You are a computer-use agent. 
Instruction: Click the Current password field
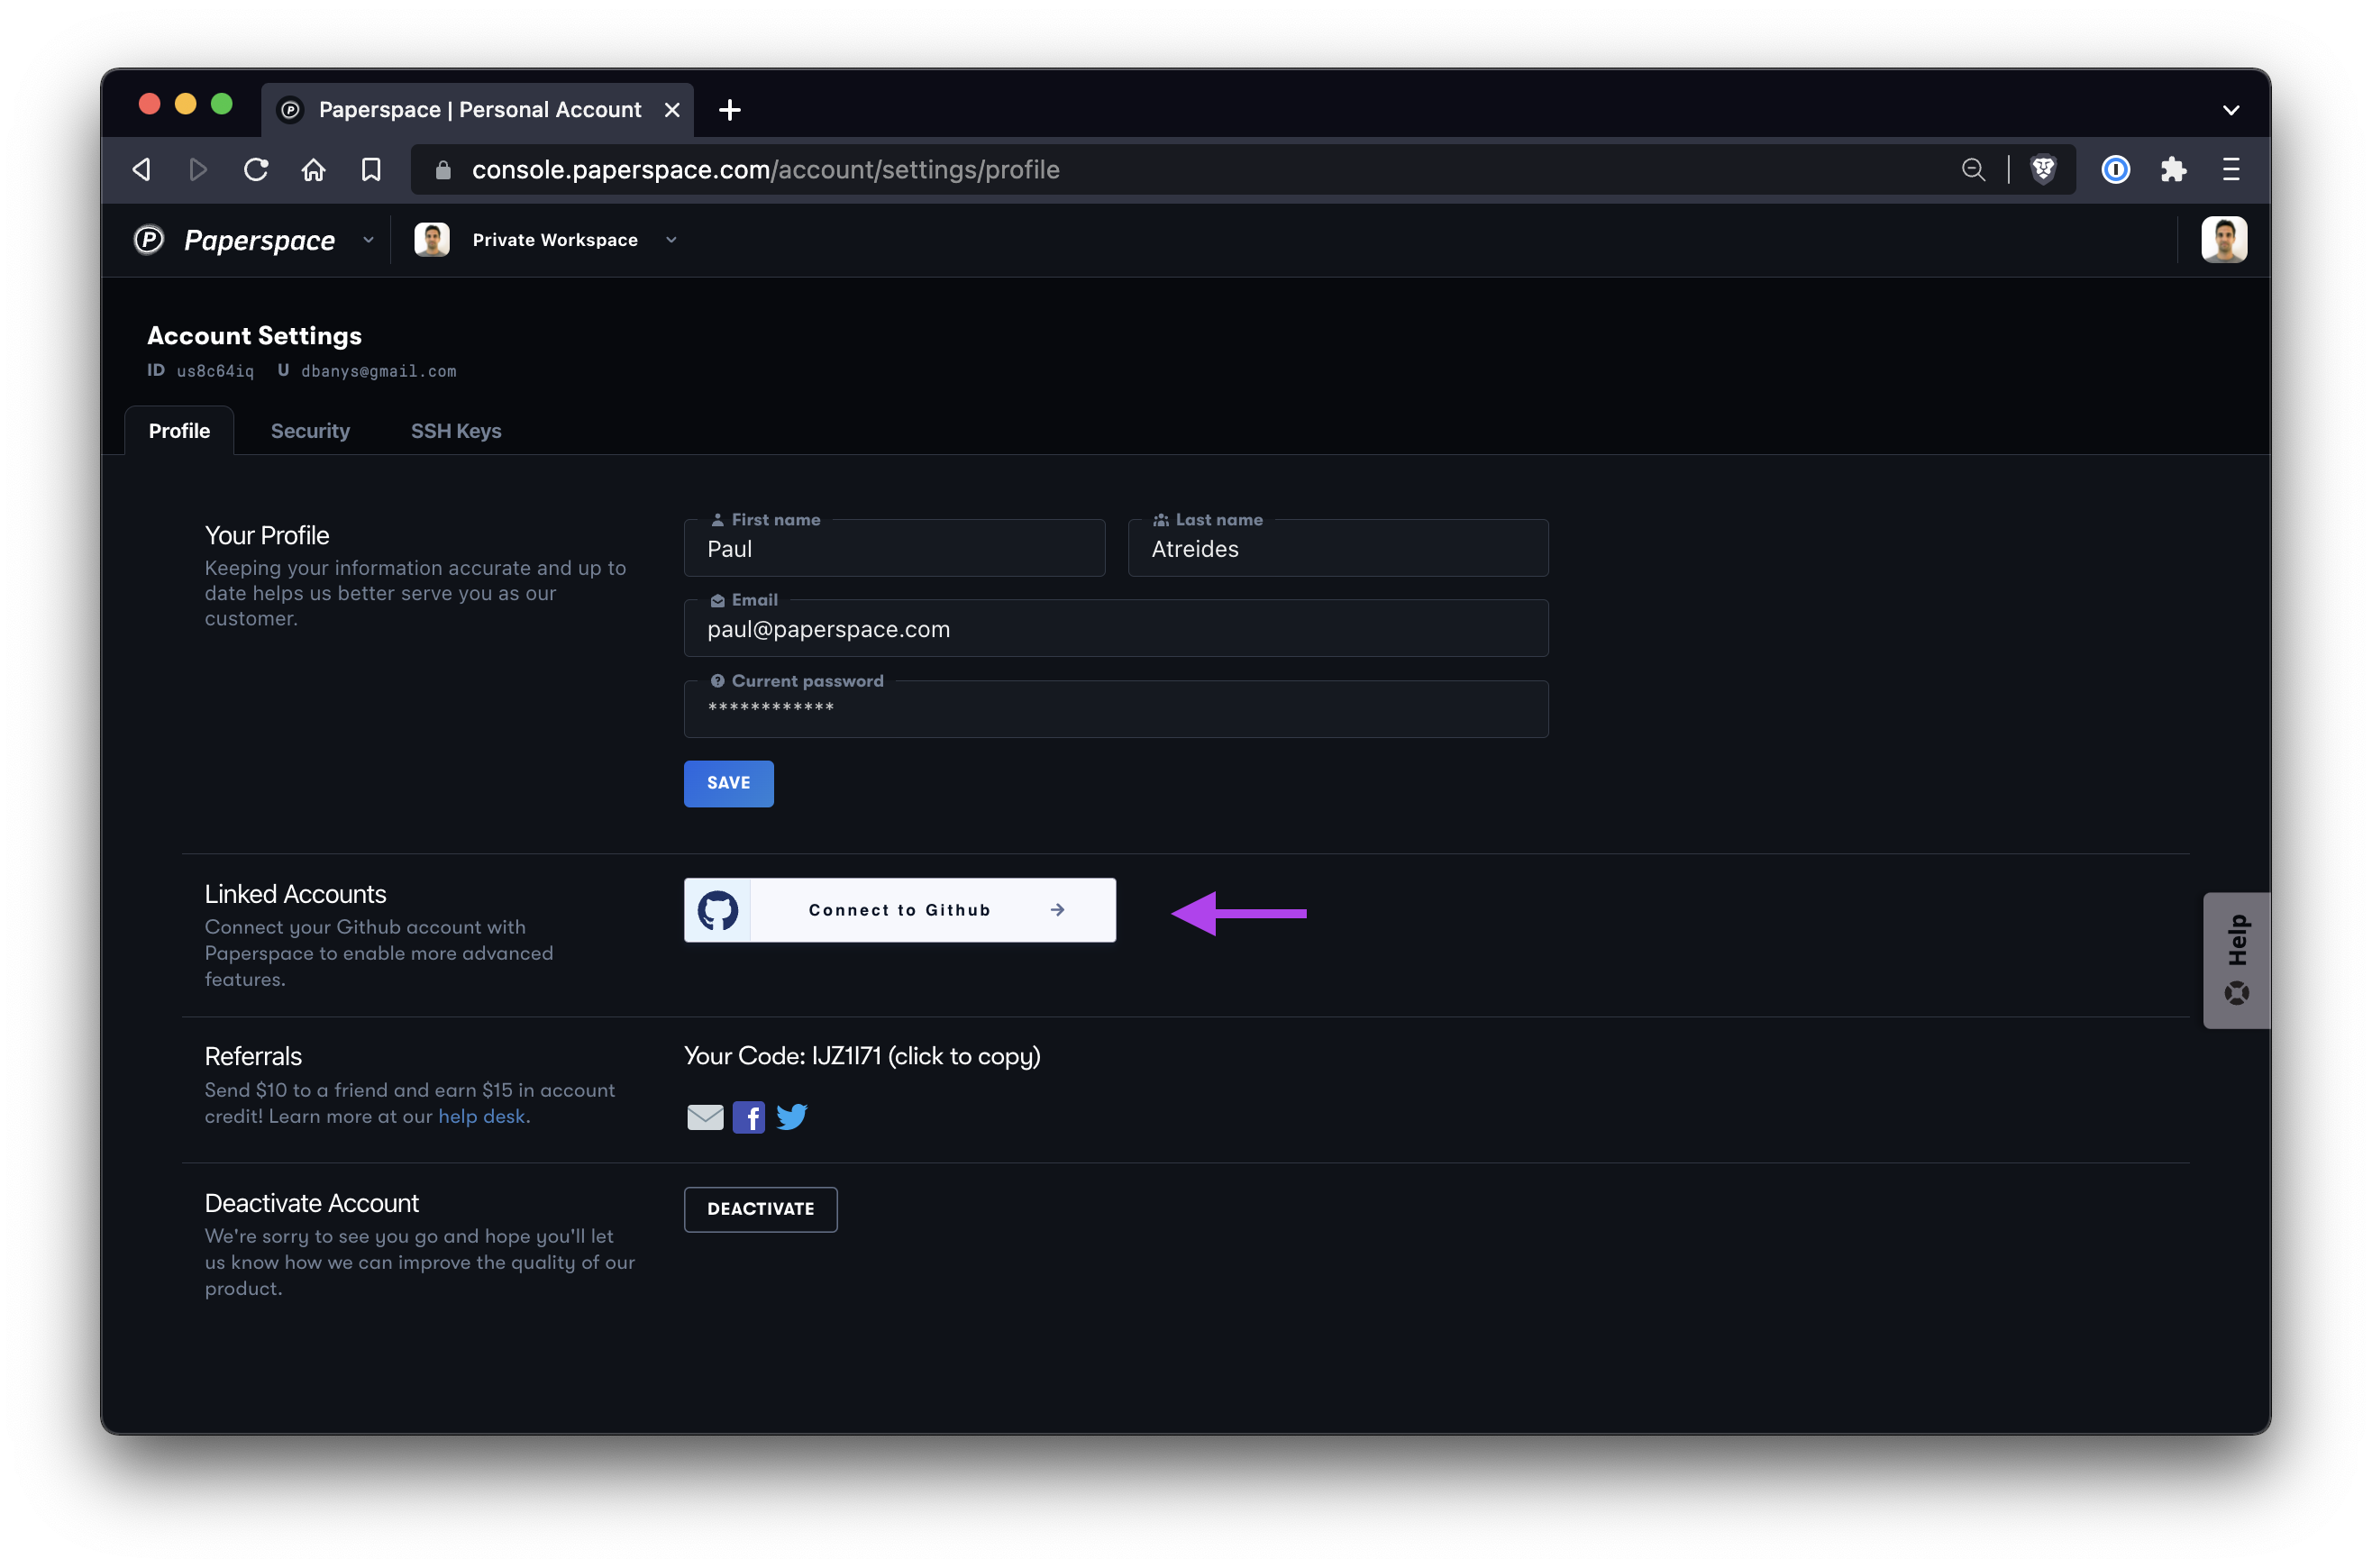pos(1116,709)
